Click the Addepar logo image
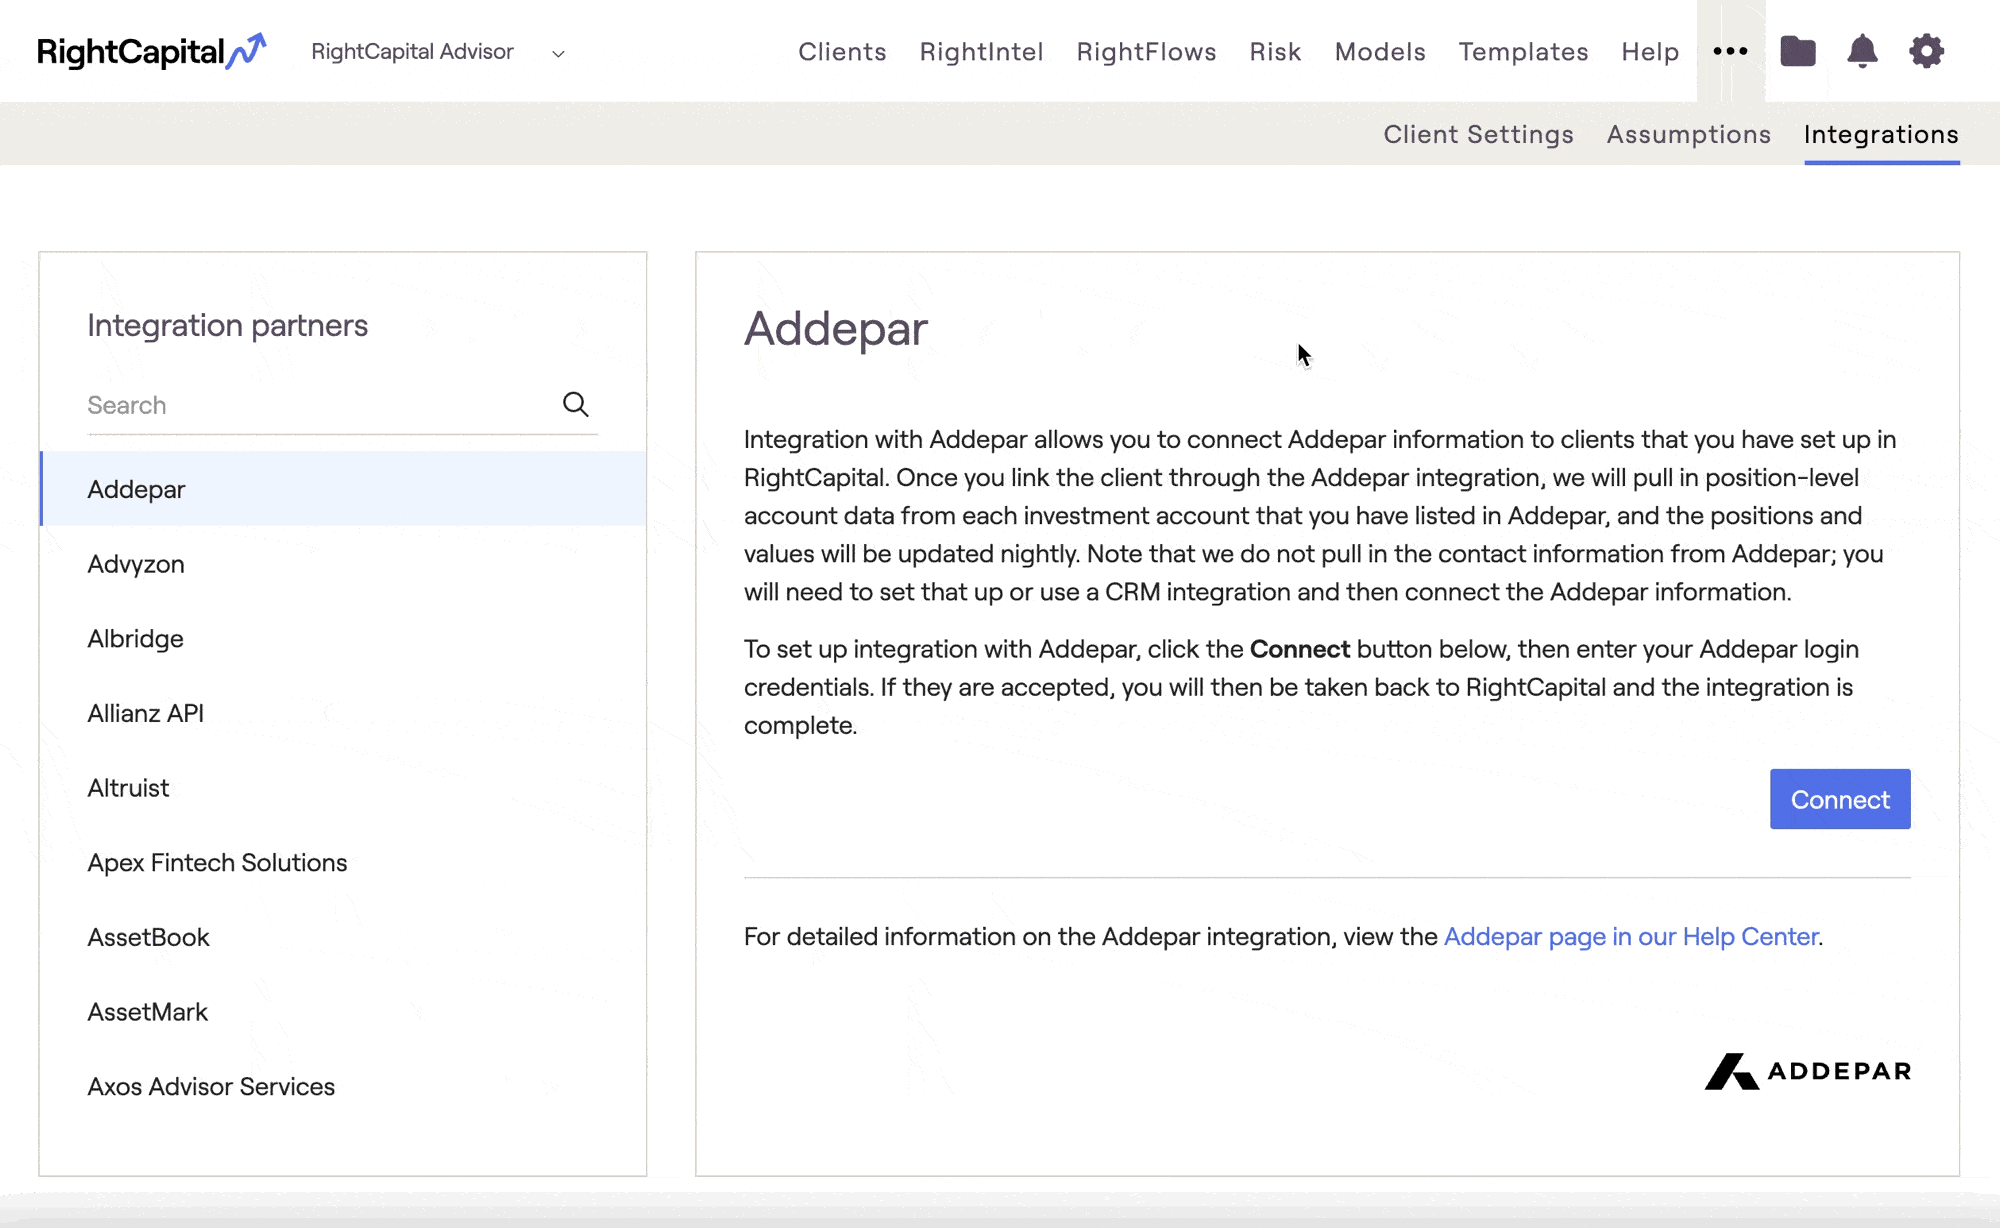Viewport: 2000px width, 1228px height. (x=1807, y=1071)
